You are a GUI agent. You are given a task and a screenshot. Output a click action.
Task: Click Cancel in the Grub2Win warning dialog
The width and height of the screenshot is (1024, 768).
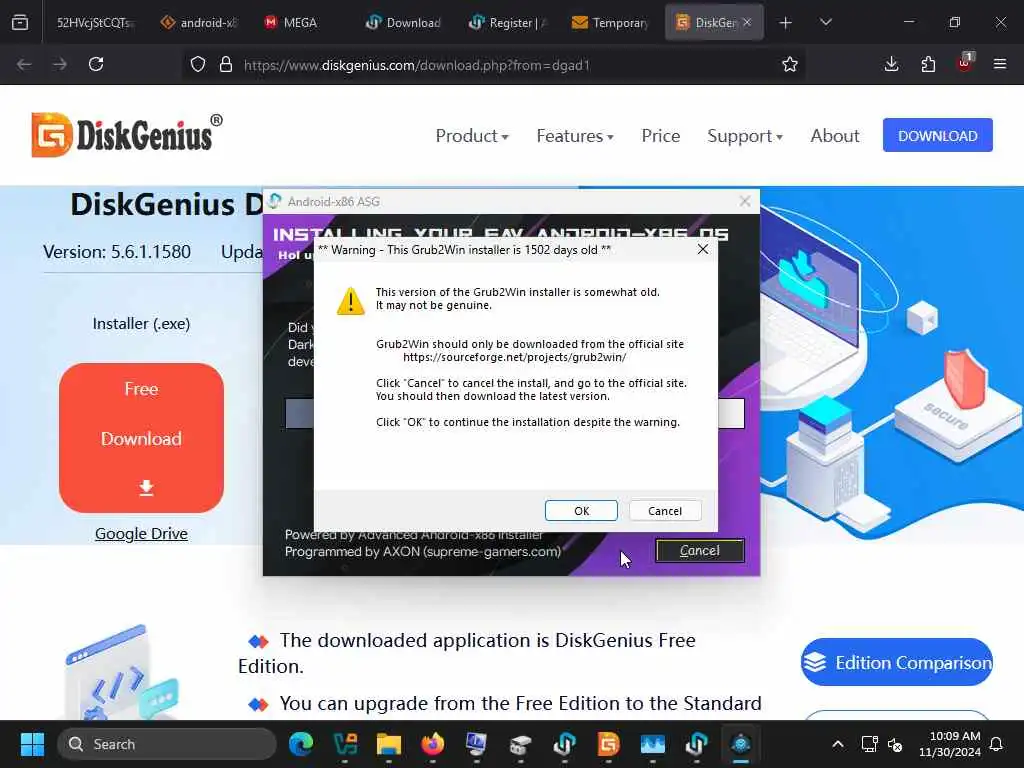[665, 511]
